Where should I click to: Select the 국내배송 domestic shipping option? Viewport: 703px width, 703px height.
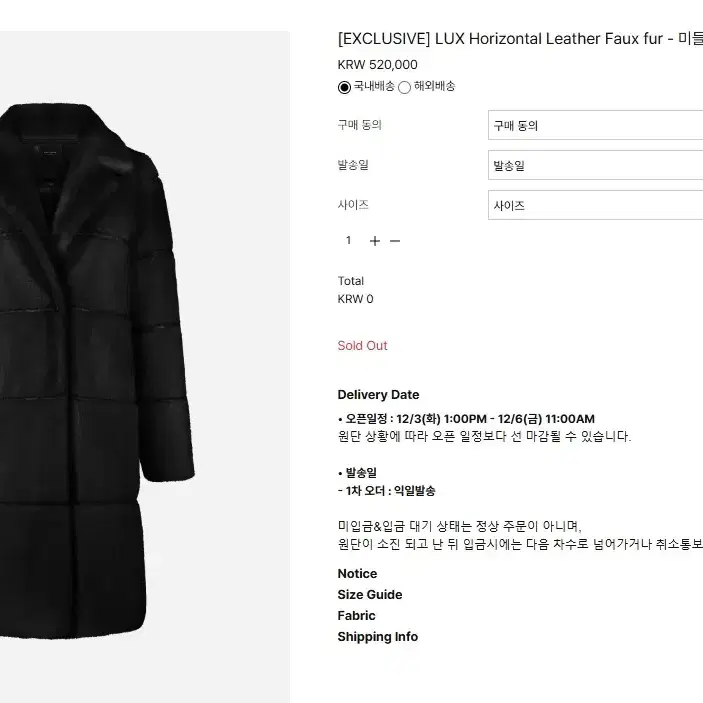pyautogui.click(x=344, y=87)
